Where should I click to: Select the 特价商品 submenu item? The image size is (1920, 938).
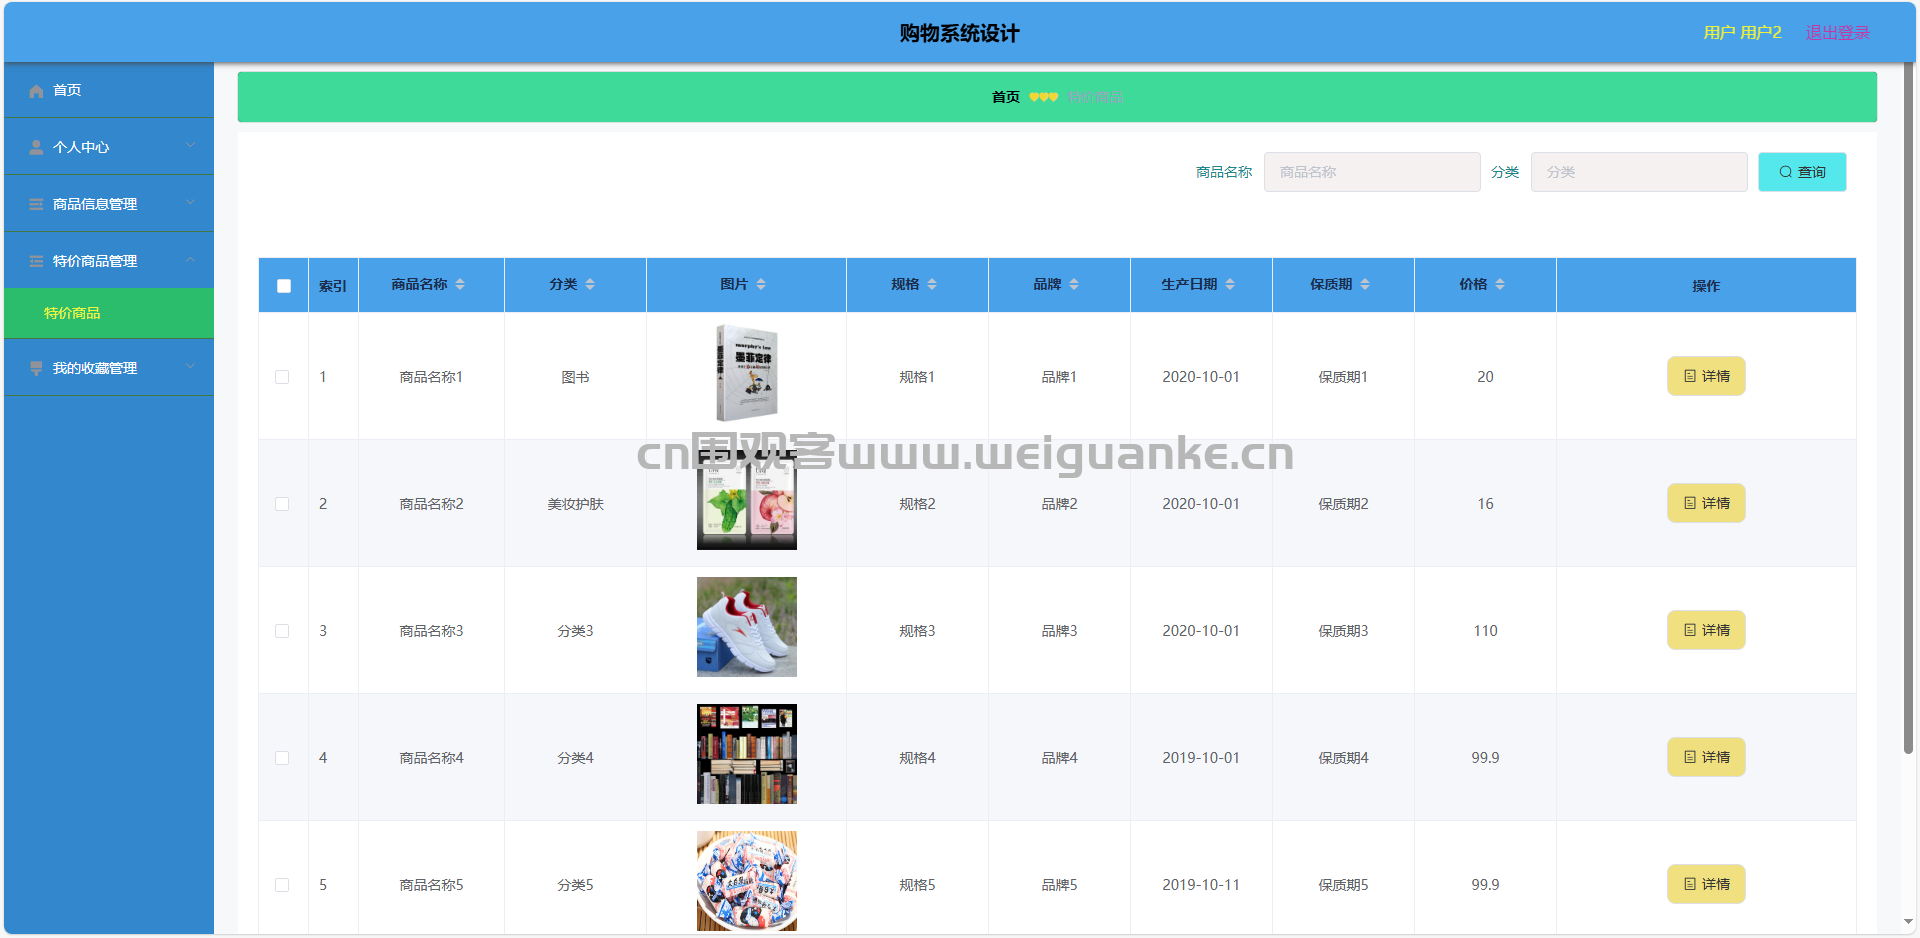pos(72,314)
